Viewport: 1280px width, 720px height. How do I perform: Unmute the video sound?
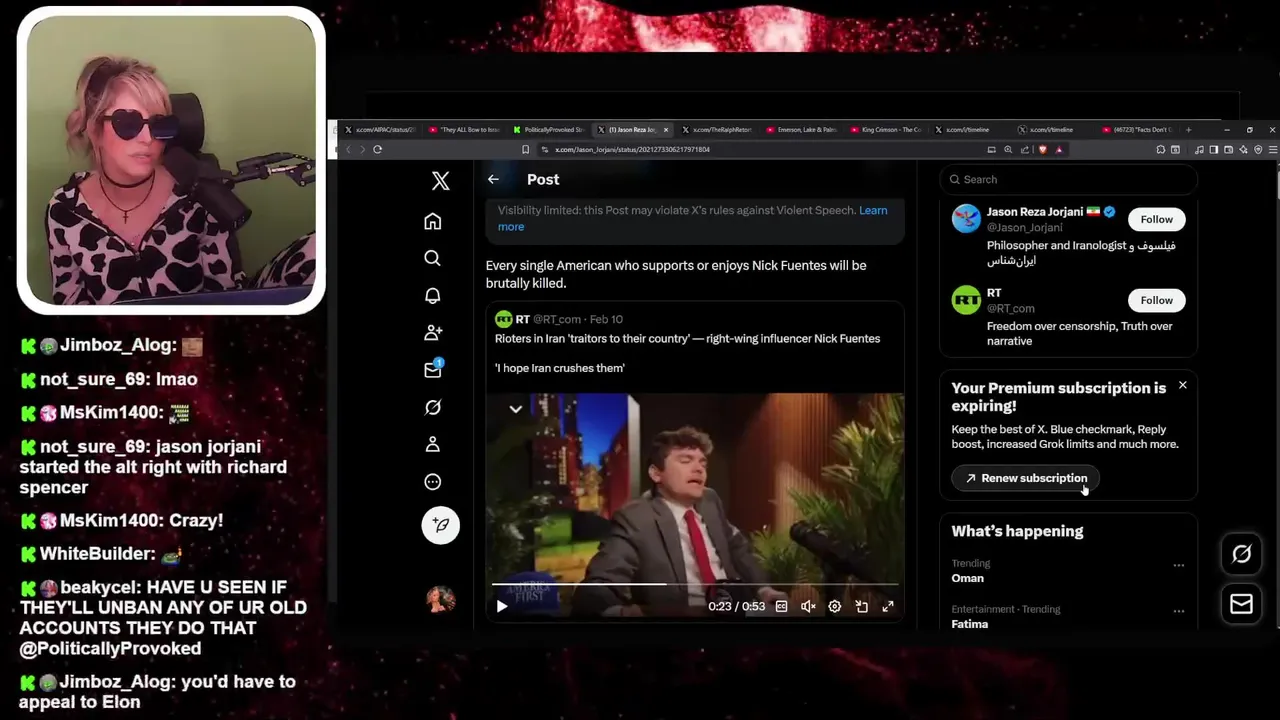808,606
